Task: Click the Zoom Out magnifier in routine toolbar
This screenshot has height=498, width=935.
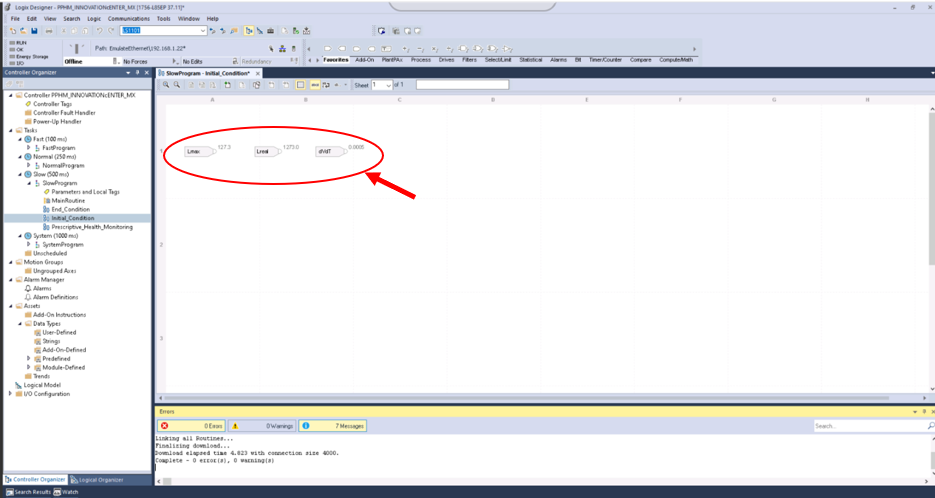Action: [x=177, y=85]
